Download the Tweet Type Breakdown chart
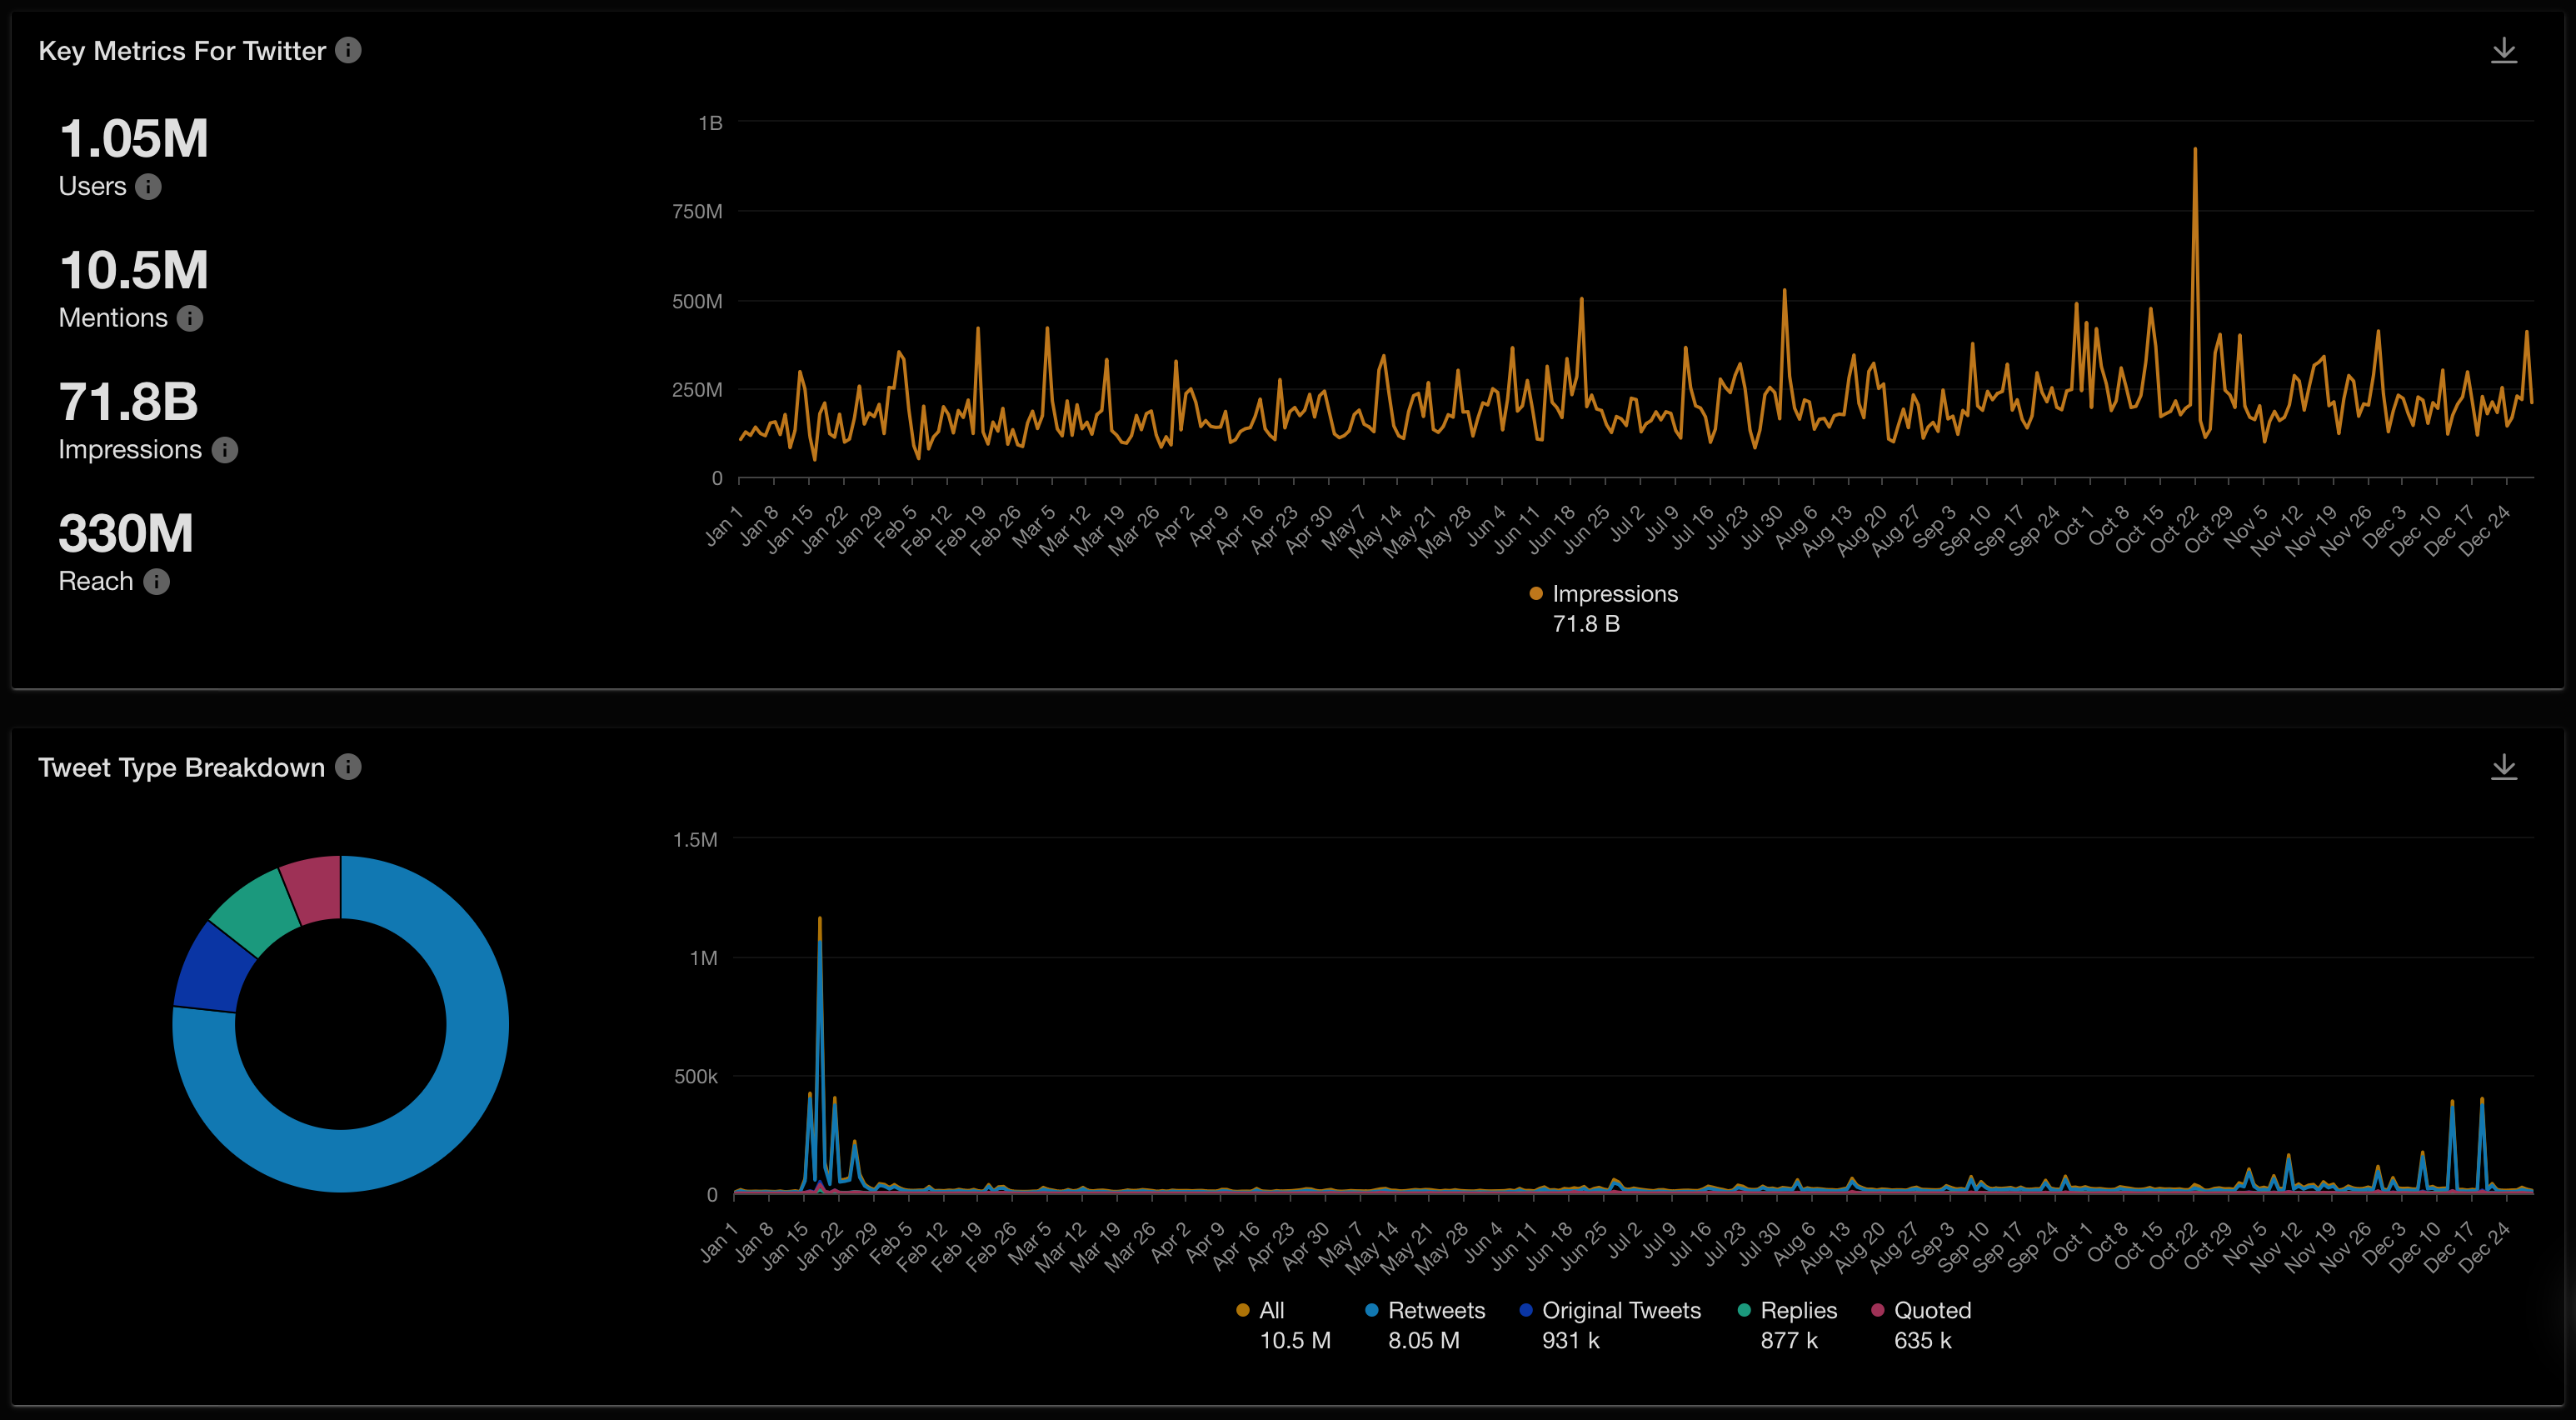Screen dimensions: 2576x1420 coord(2504,766)
